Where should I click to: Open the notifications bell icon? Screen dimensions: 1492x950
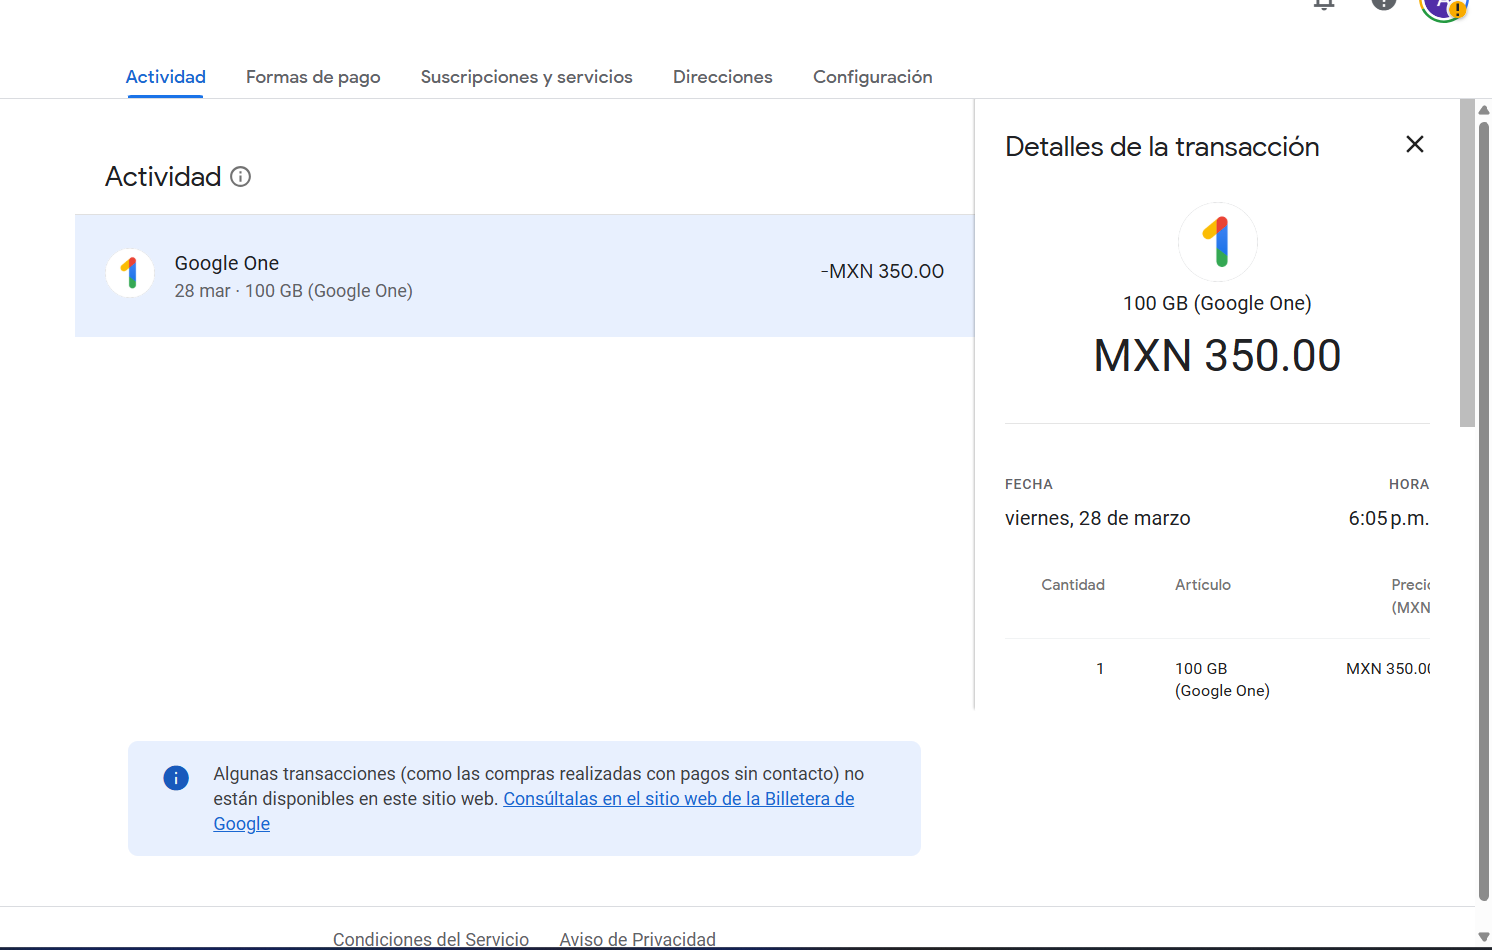[1324, 5]
